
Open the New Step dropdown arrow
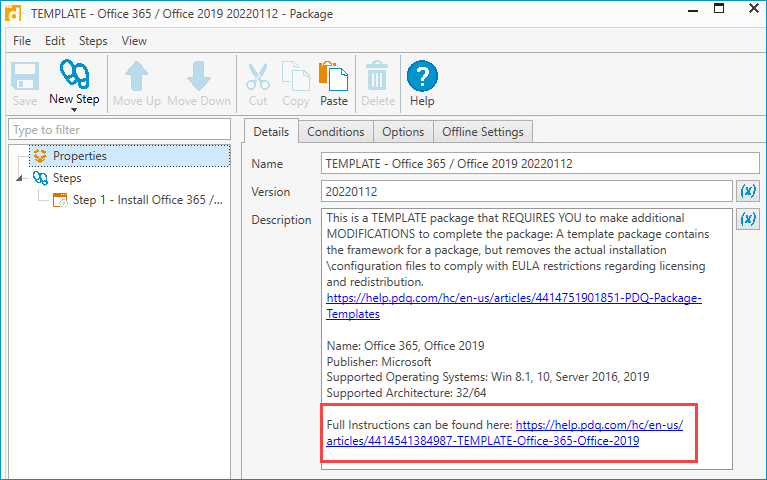pos(74,110)
